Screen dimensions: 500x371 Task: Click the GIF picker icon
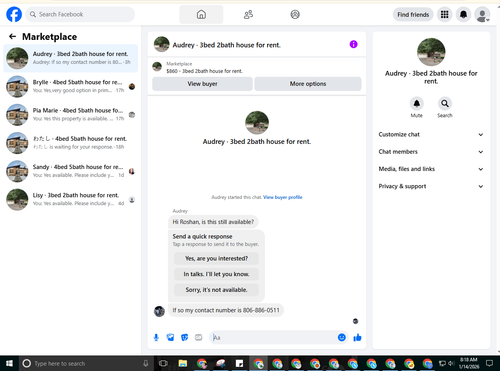[x=199, y=338]
